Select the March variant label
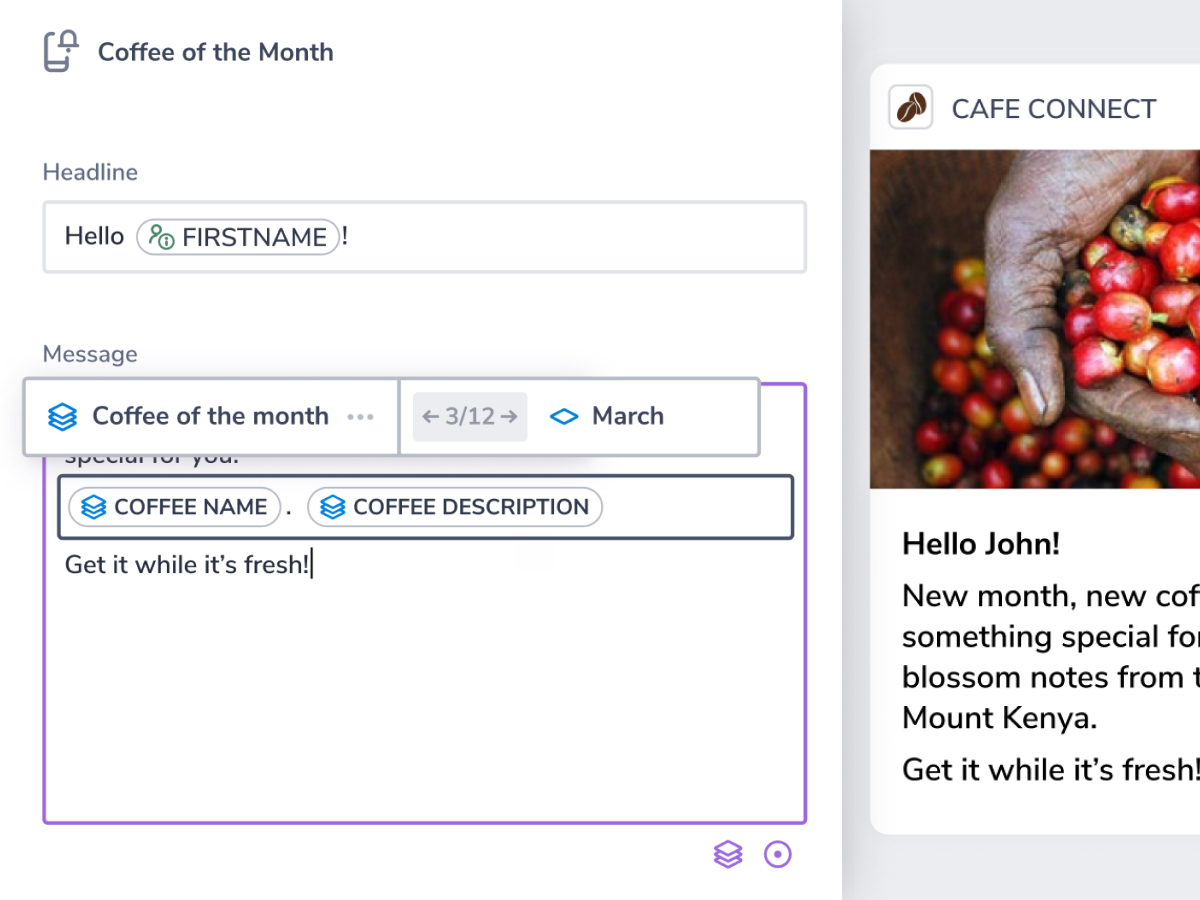This screenshot has width=1200, height=900. (x=627, y=416)
